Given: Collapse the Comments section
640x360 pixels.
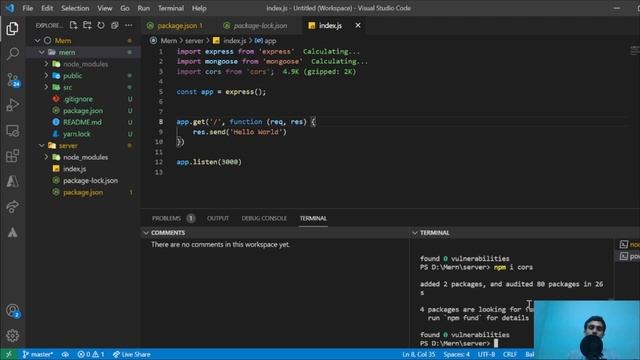Looking at the screenshot, I should tap(146, 233).
